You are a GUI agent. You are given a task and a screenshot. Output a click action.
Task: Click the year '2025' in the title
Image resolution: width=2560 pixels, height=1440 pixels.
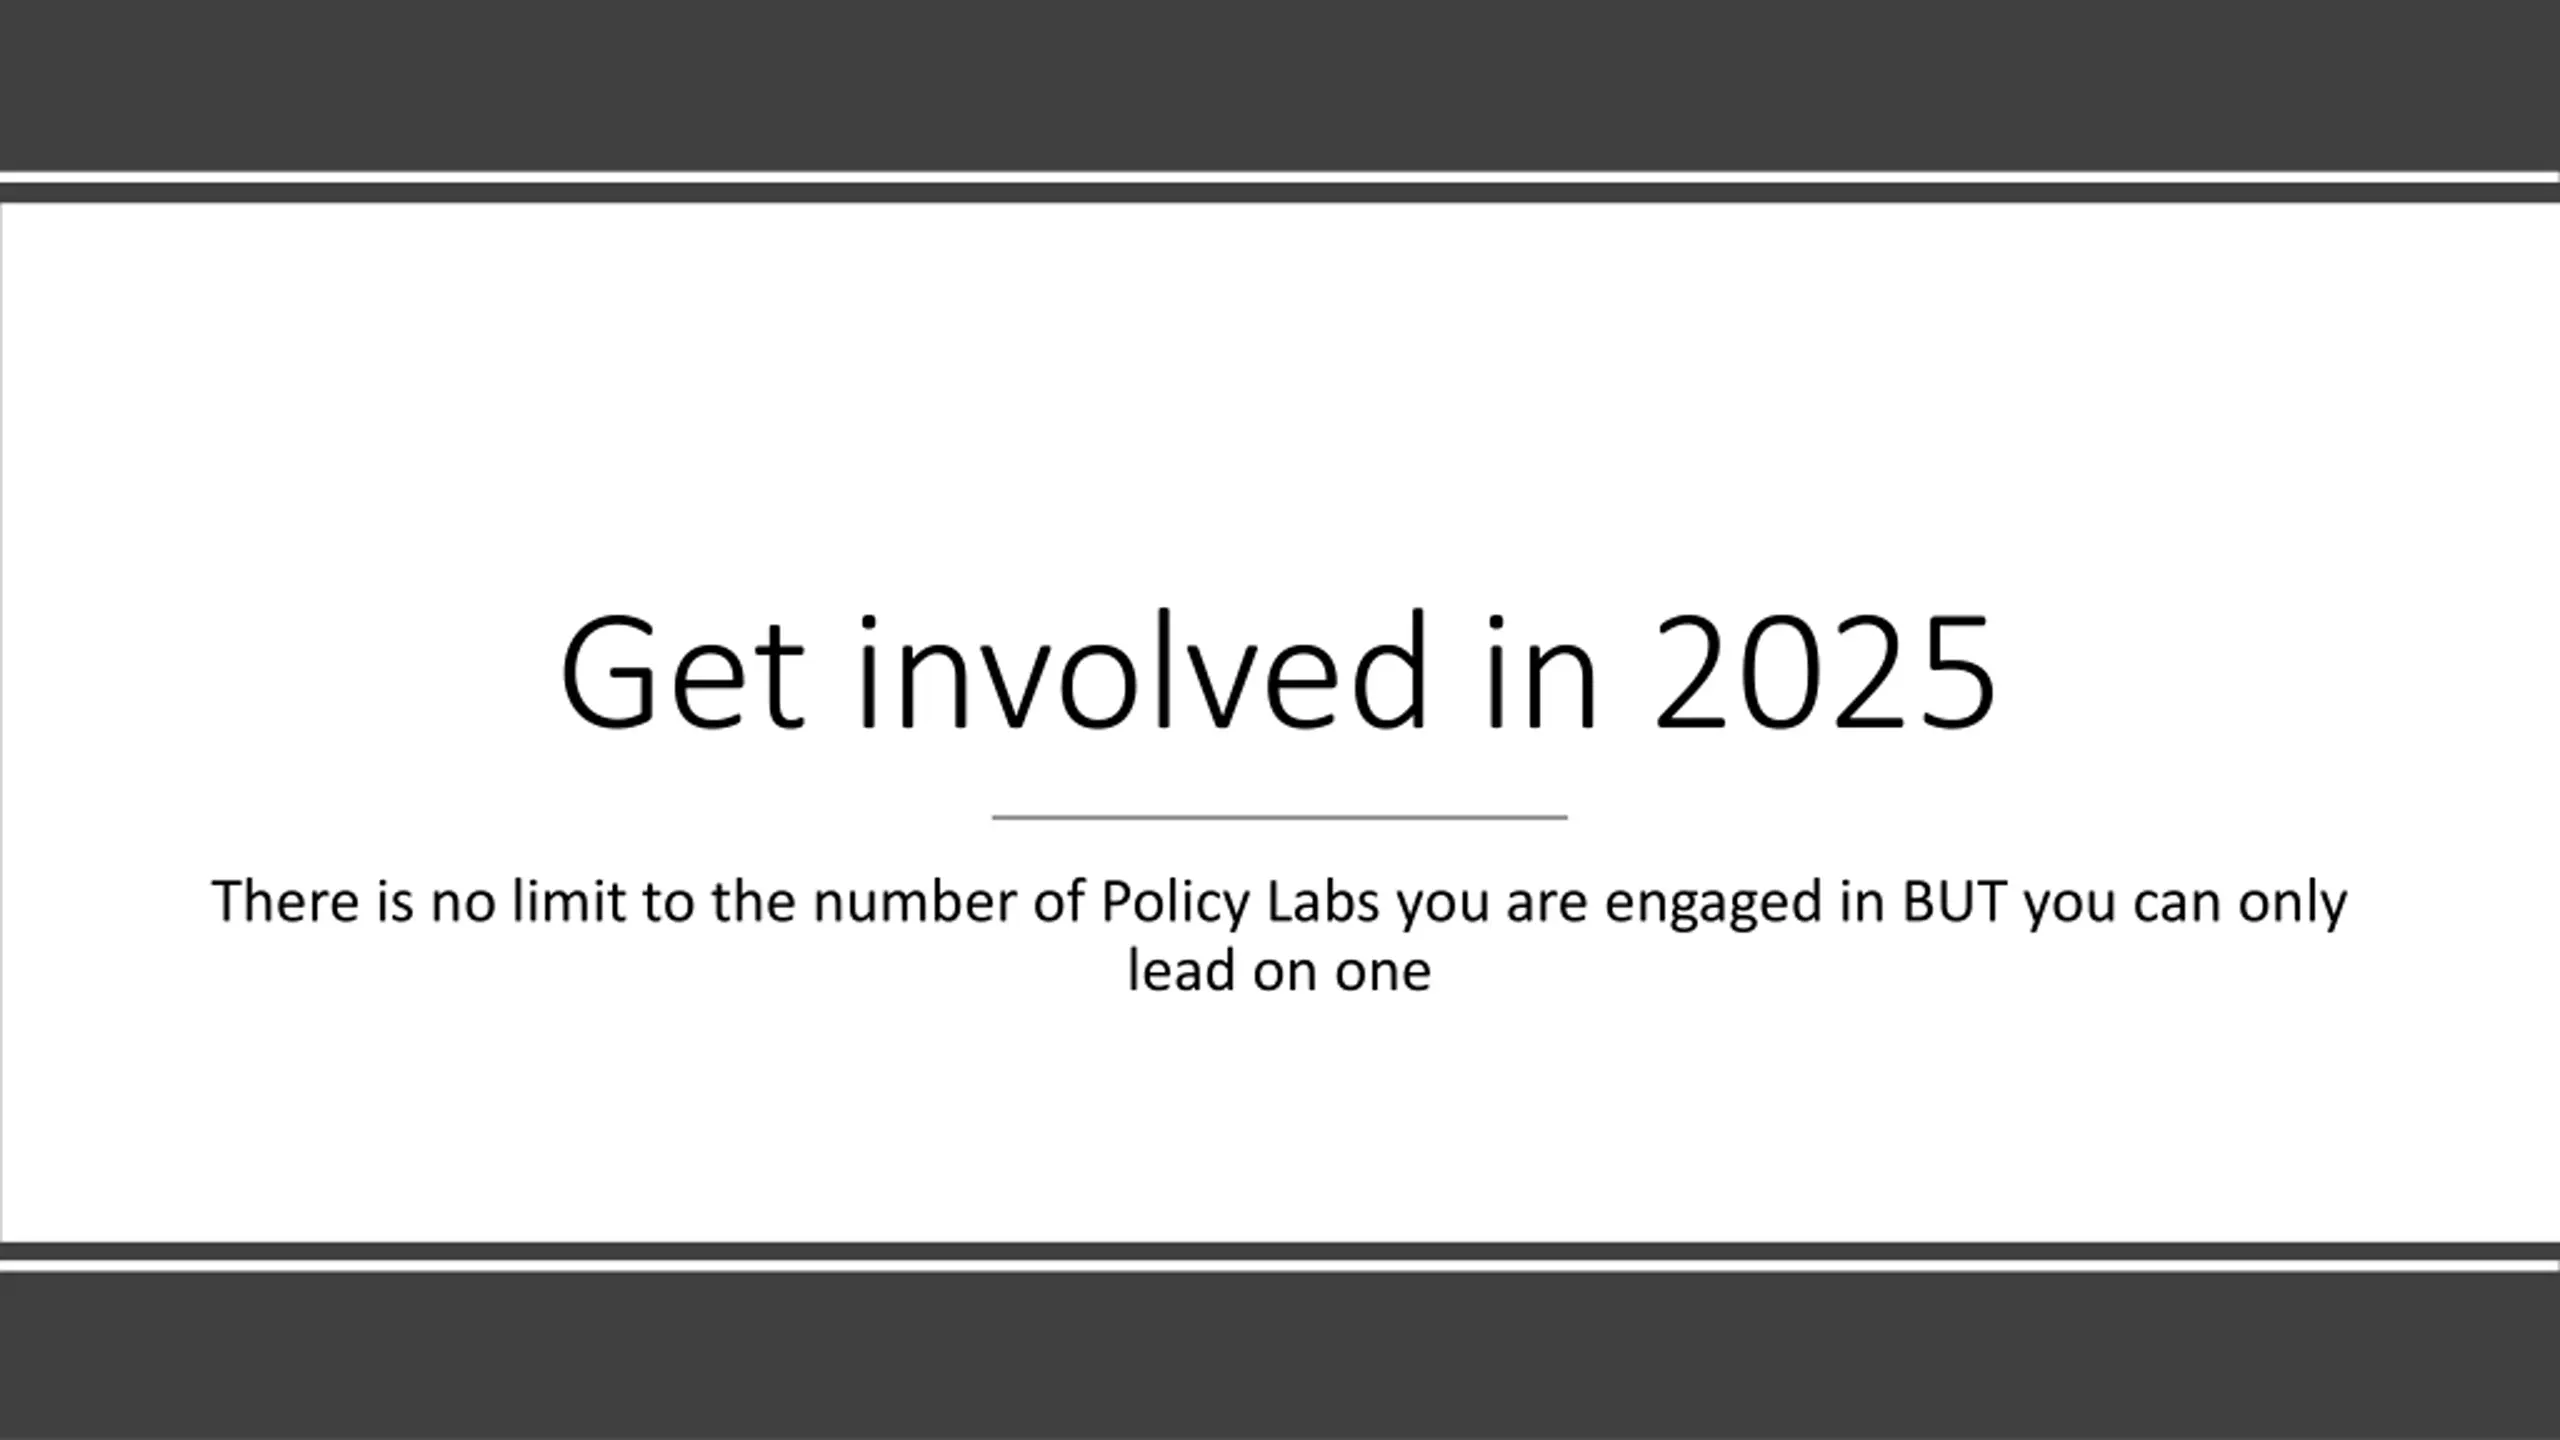[x=1825, y=672]
